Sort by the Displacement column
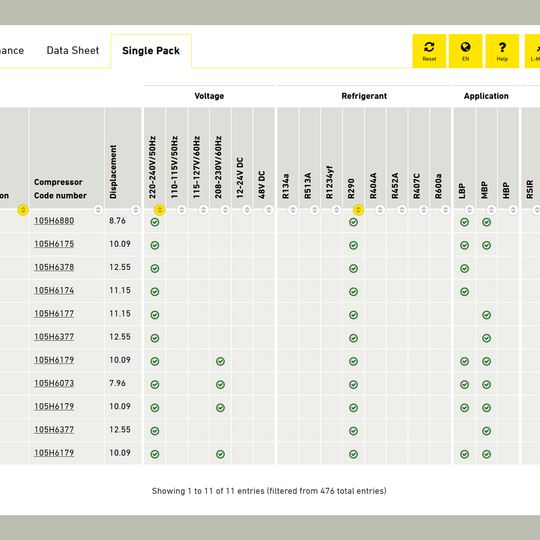540x540 pixels. tap(136, 210)
